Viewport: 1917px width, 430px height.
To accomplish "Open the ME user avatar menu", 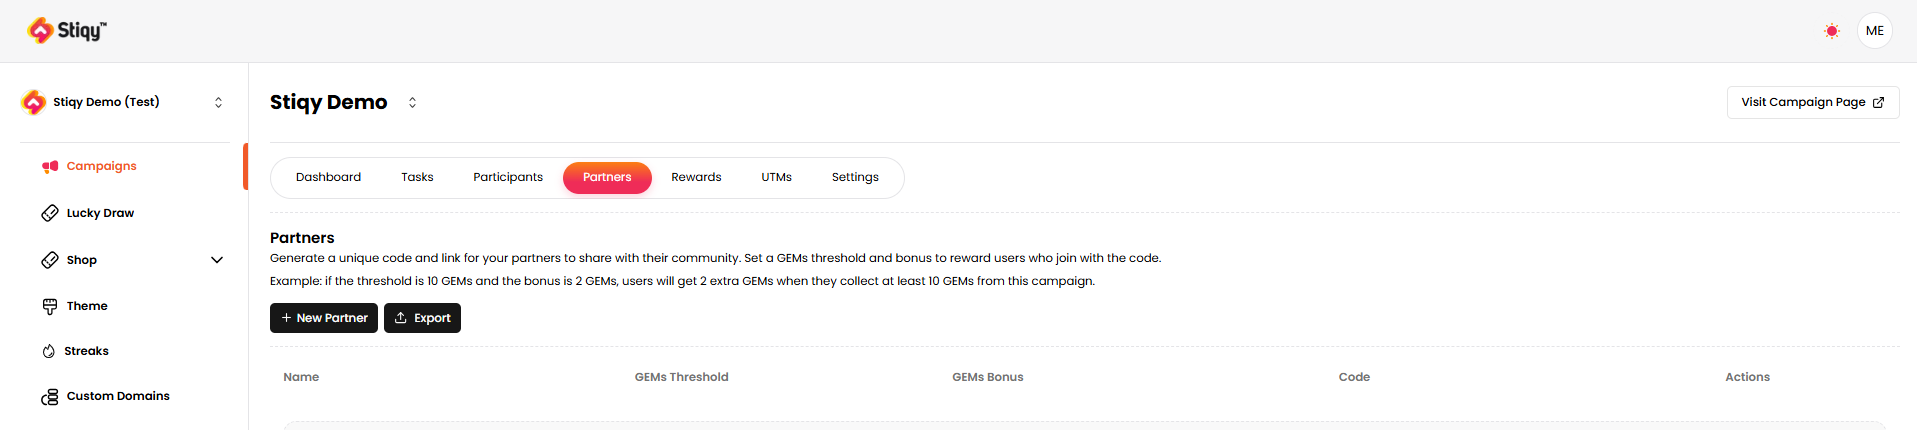I will [1874, 31].
